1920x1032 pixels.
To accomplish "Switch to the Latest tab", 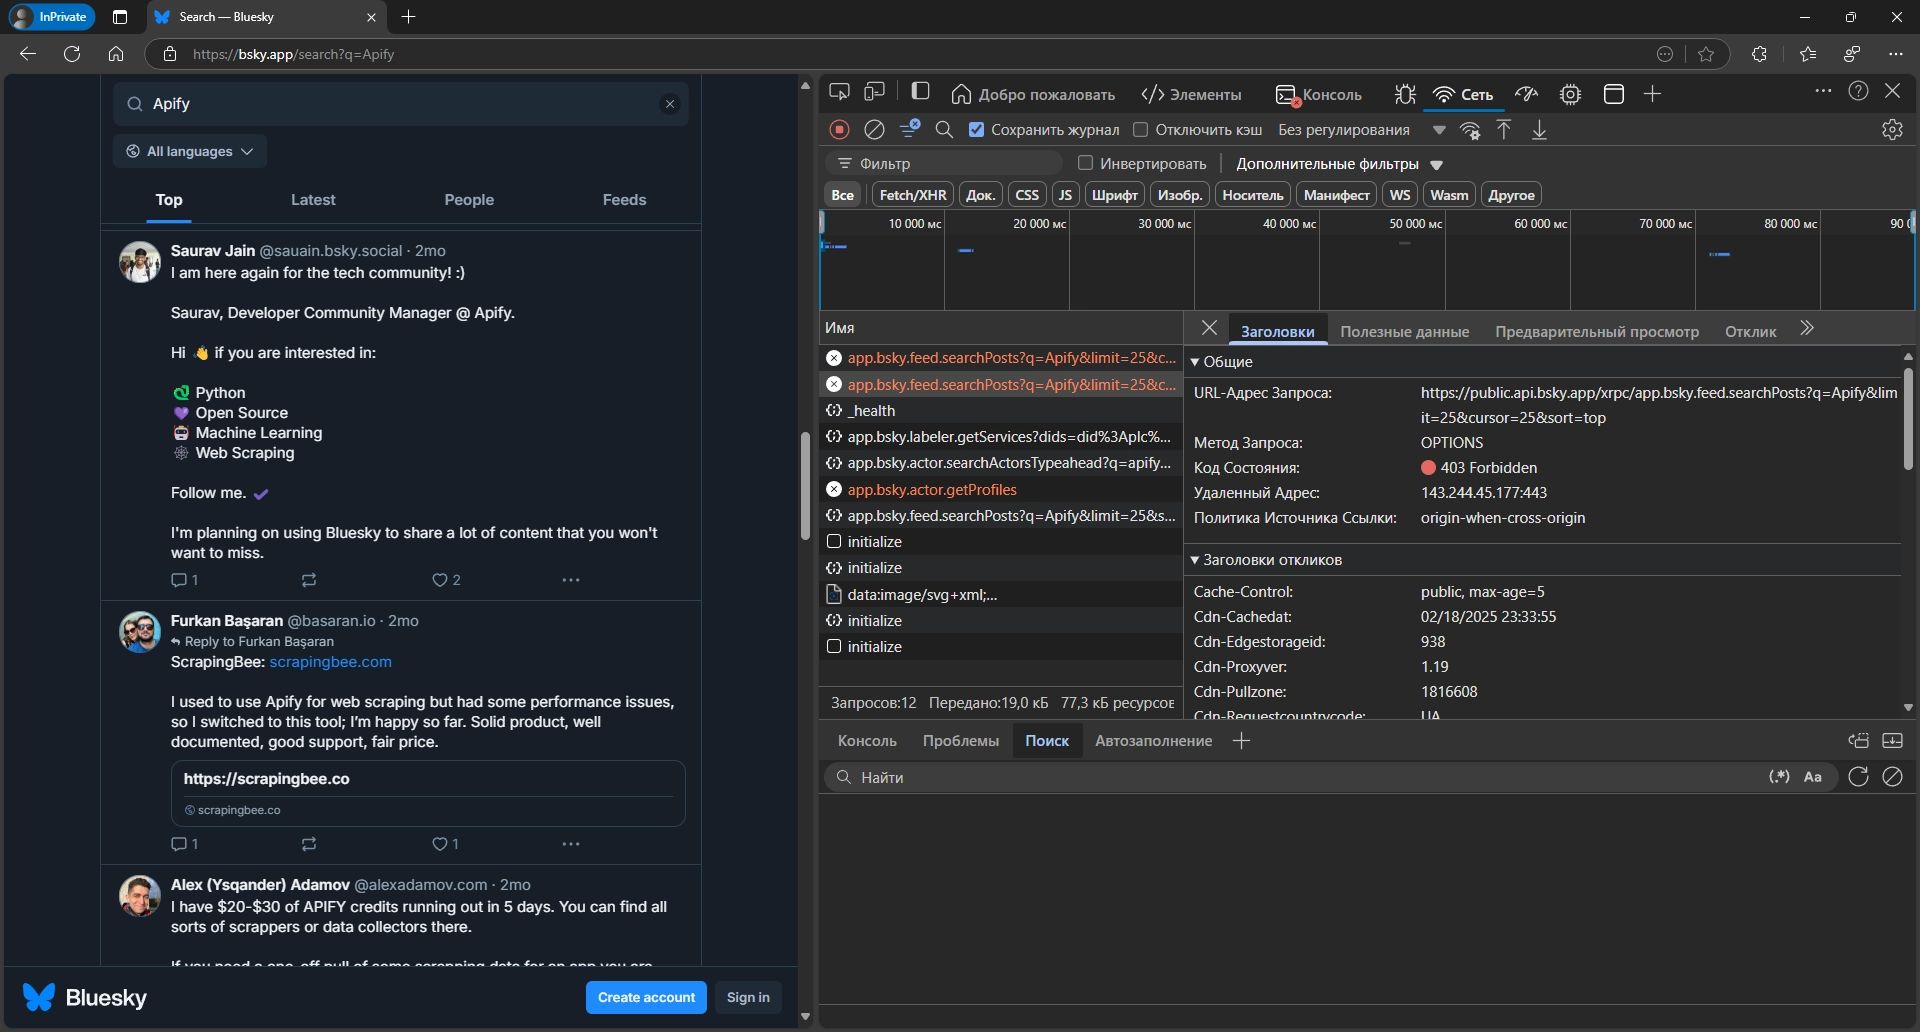I will pyautogui.click(x=313, y=200).
